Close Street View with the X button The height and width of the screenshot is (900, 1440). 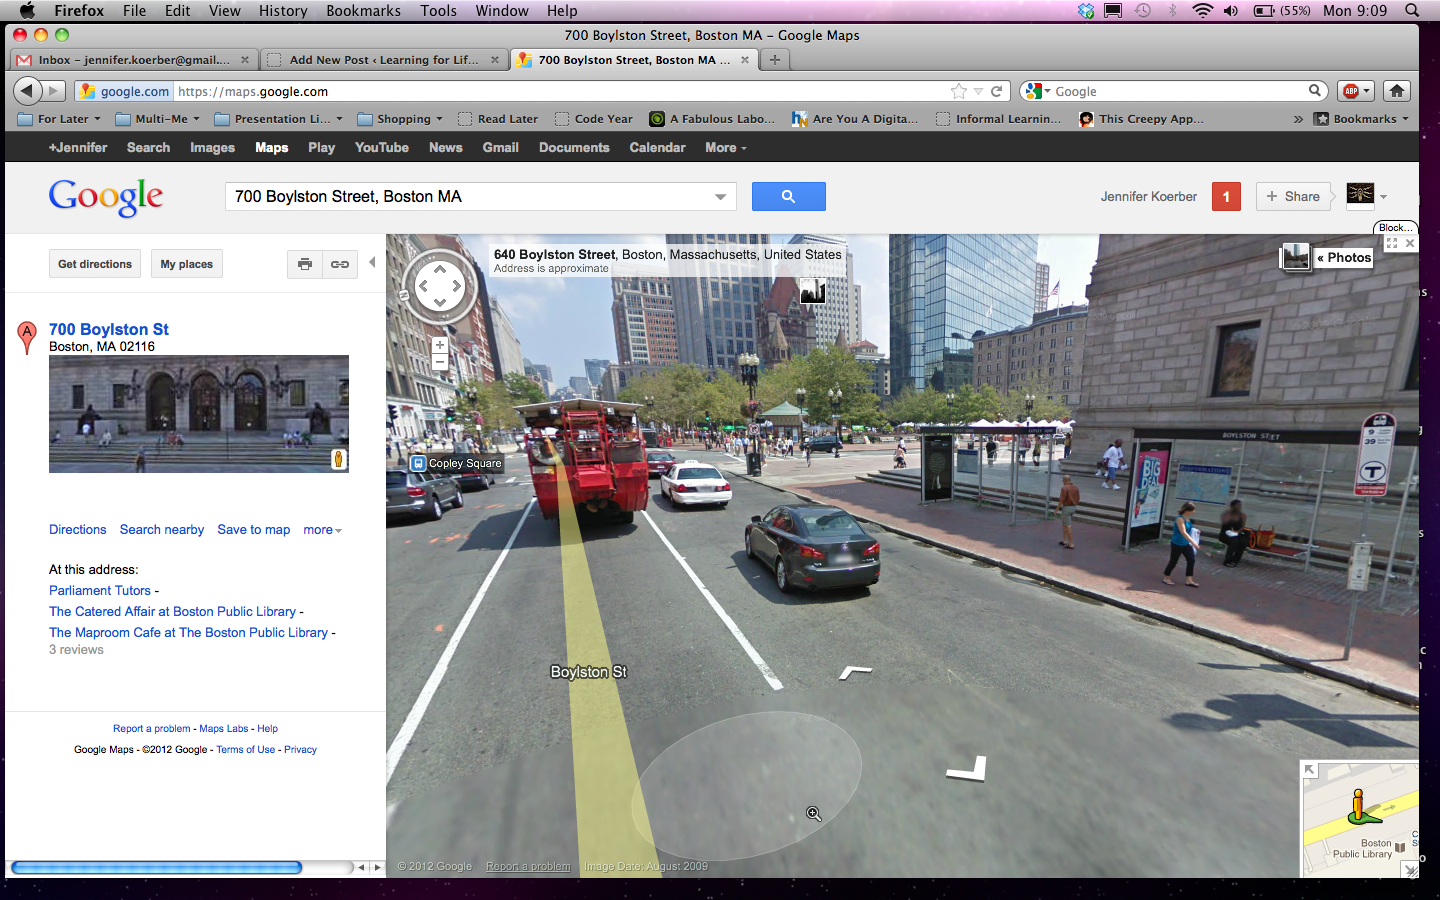point(1410,243)
